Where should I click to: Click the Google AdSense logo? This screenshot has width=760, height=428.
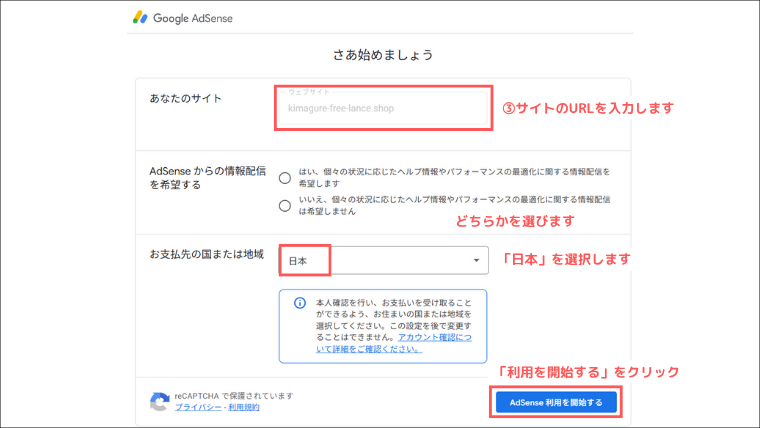click(x=183, y=18)
